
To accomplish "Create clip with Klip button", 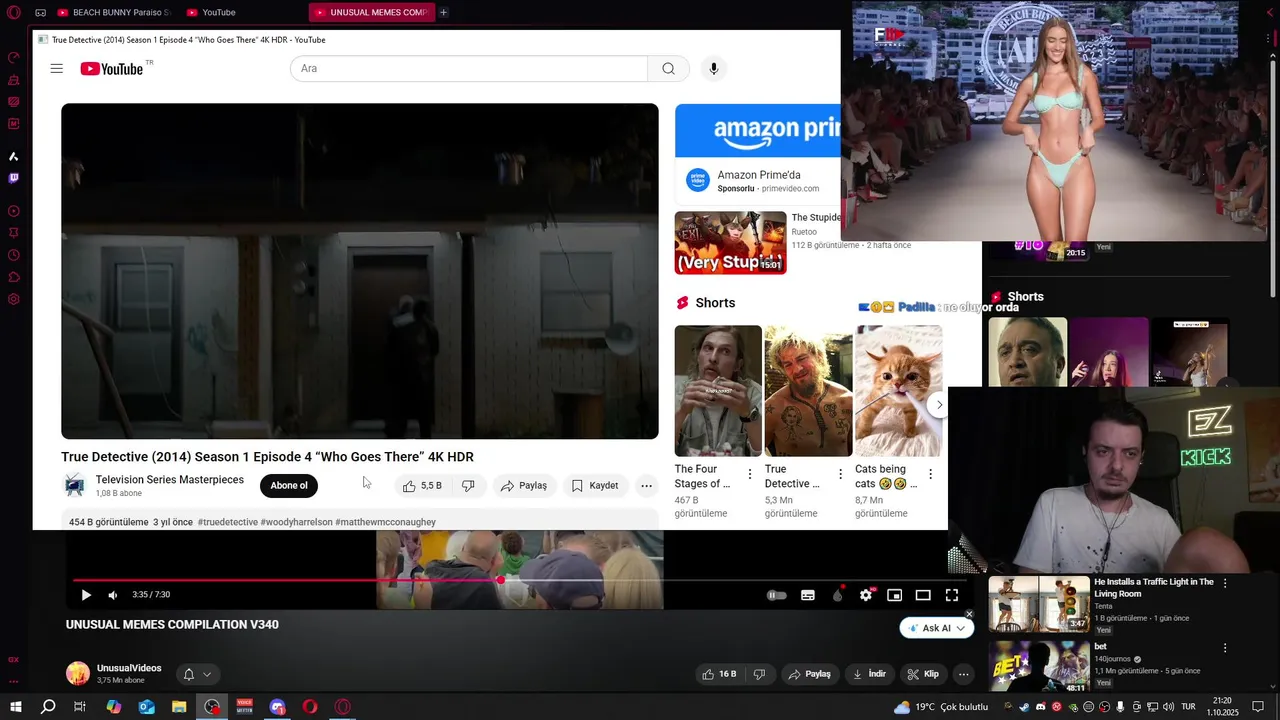I will coord(923,674).
